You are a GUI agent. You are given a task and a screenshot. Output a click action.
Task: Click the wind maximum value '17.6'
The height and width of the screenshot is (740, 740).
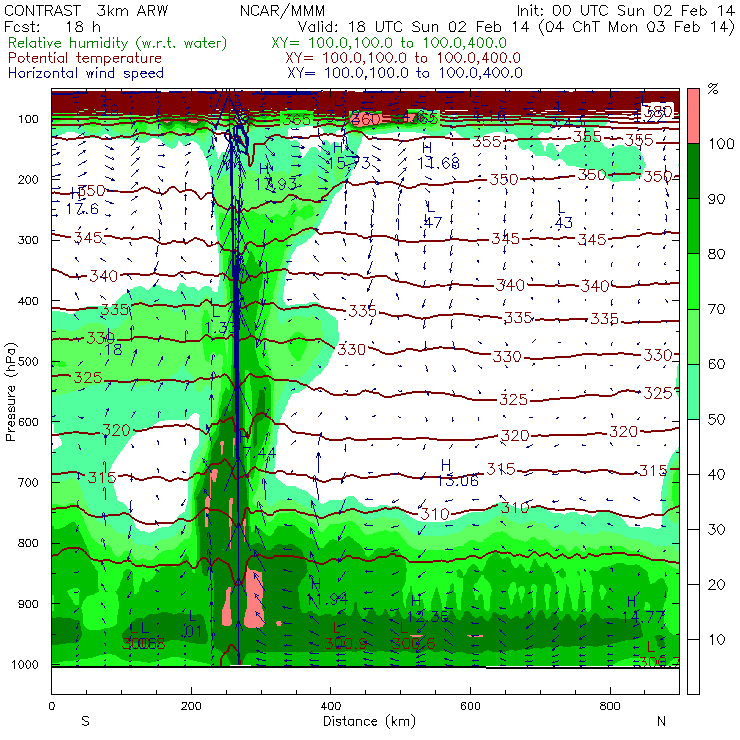click(82, 209)
